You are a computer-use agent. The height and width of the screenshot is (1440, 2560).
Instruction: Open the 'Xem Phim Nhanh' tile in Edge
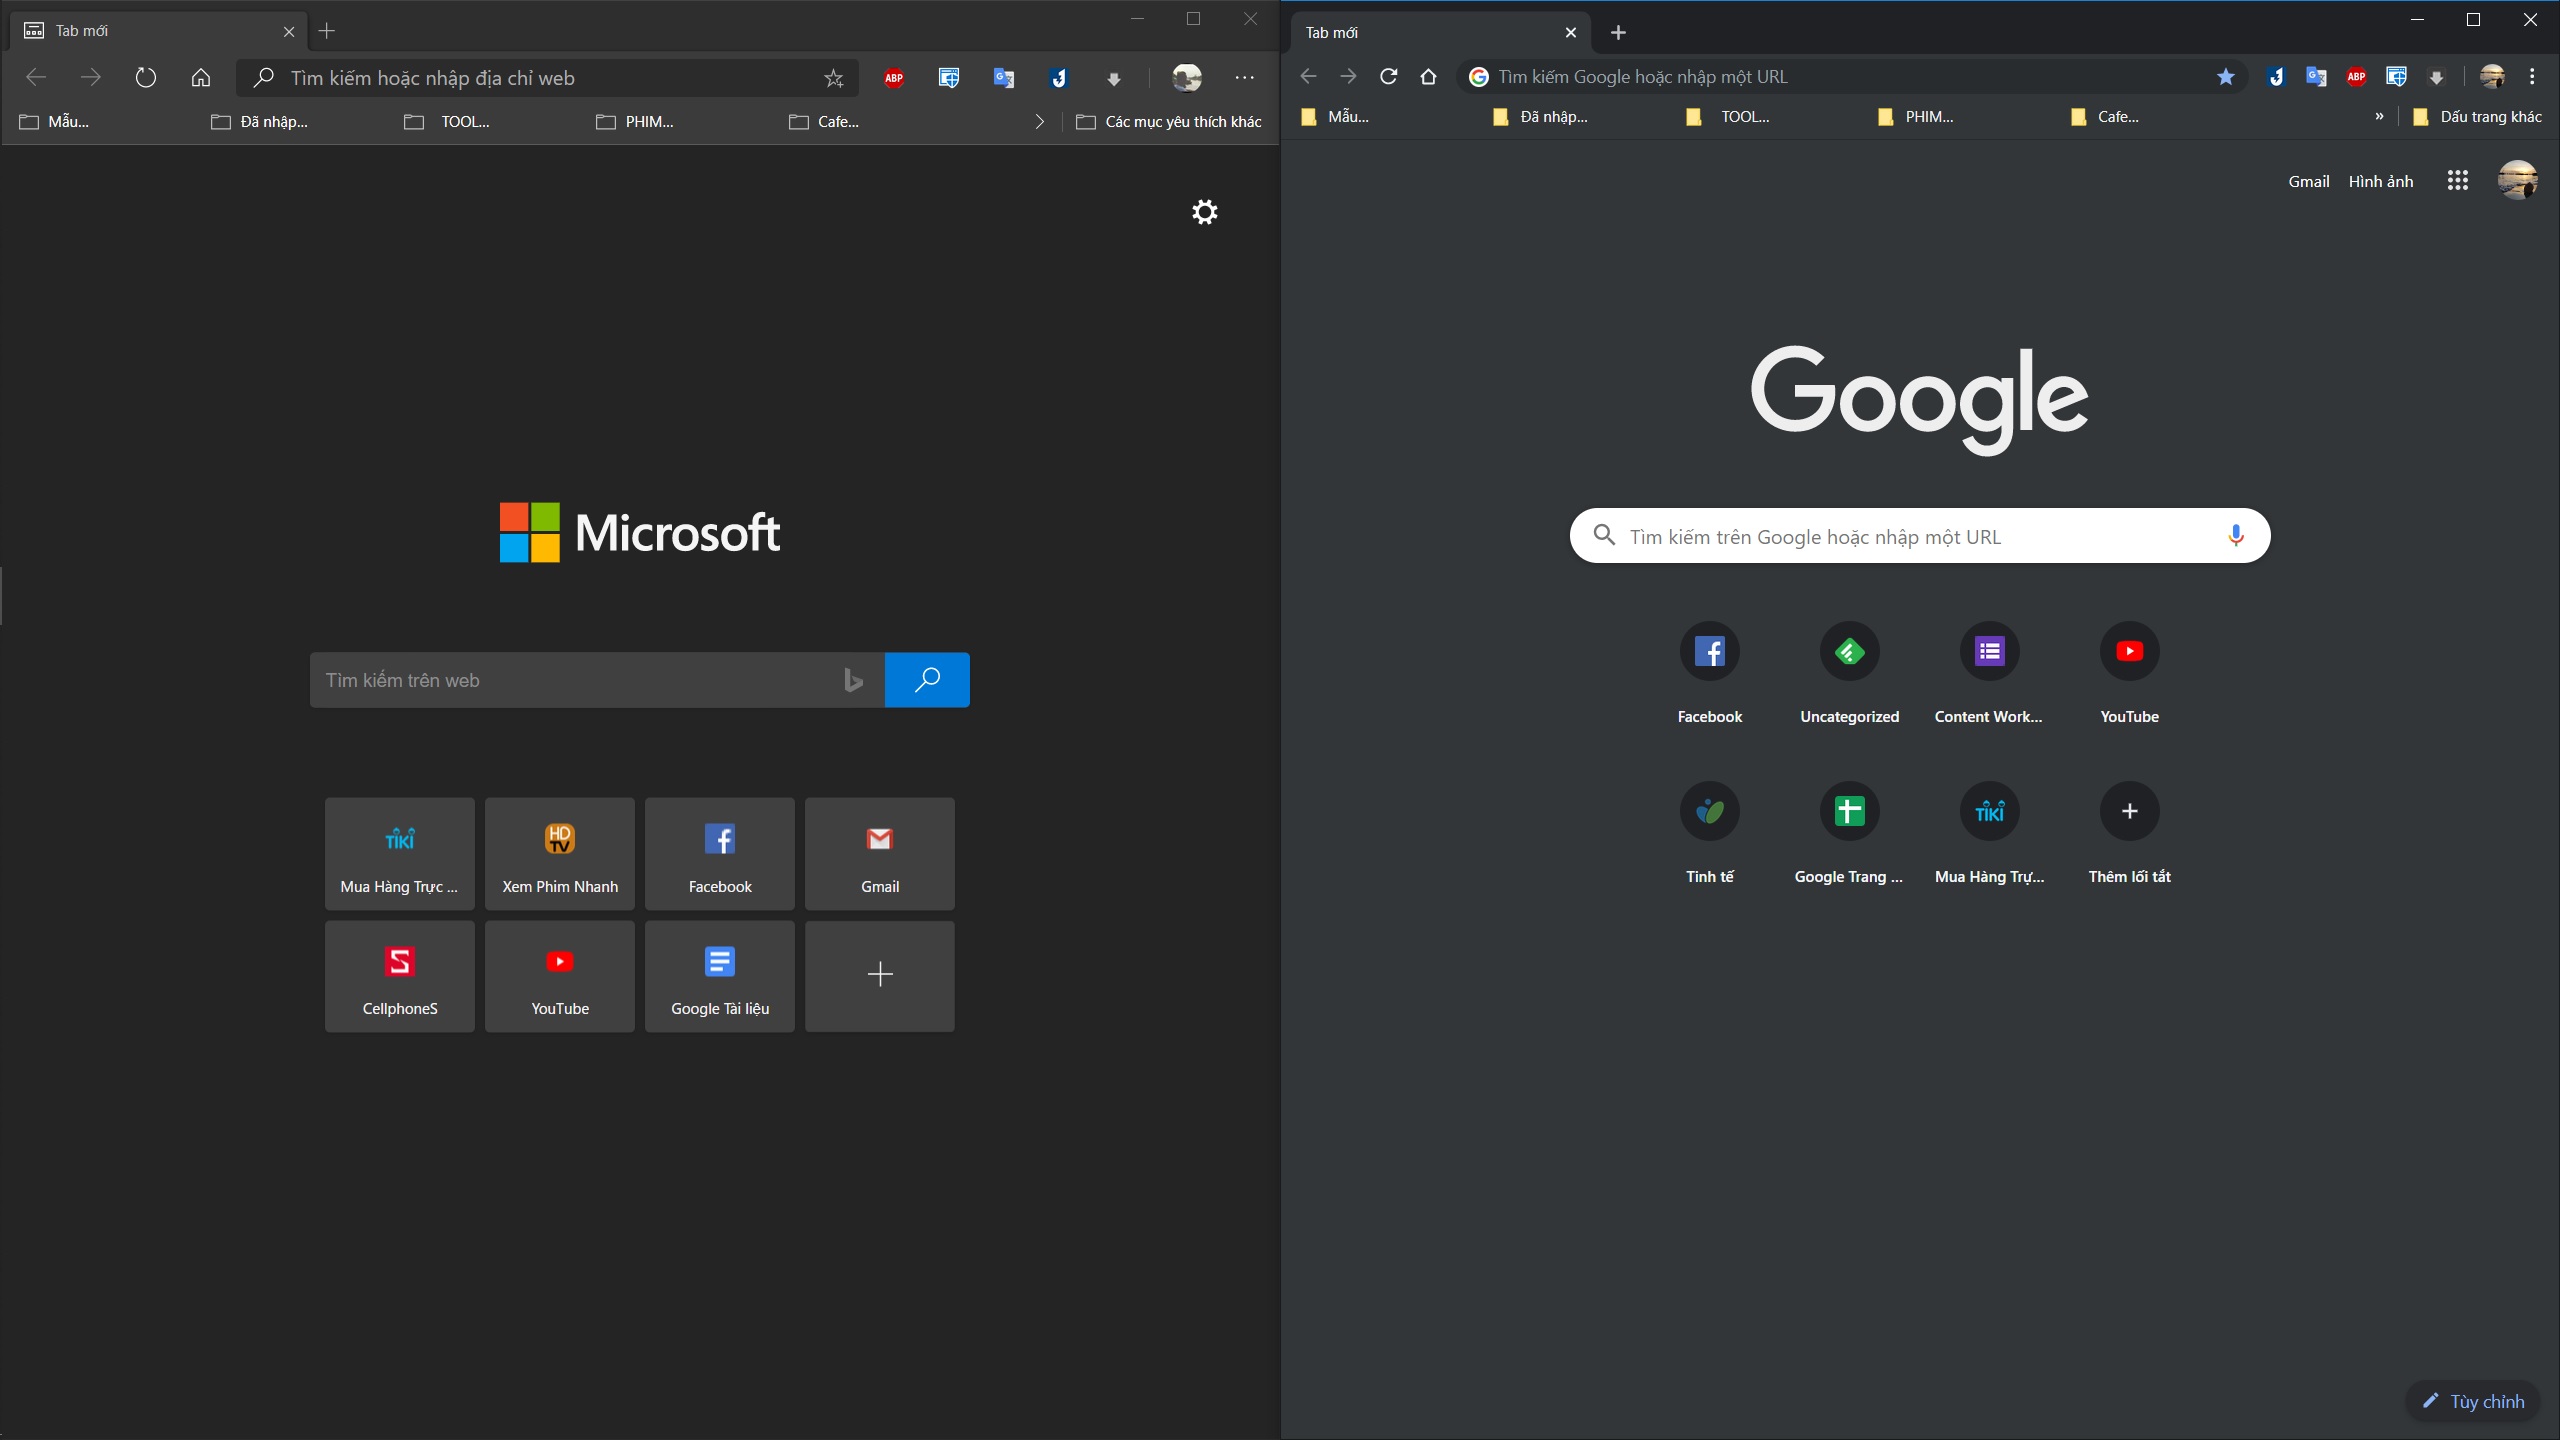560,854
